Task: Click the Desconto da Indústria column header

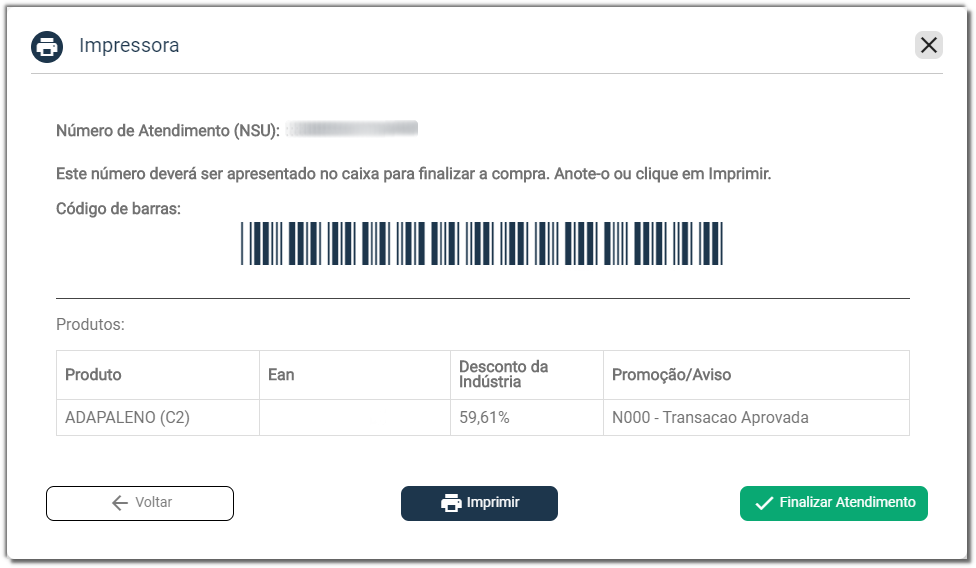Action: [504, 375]
